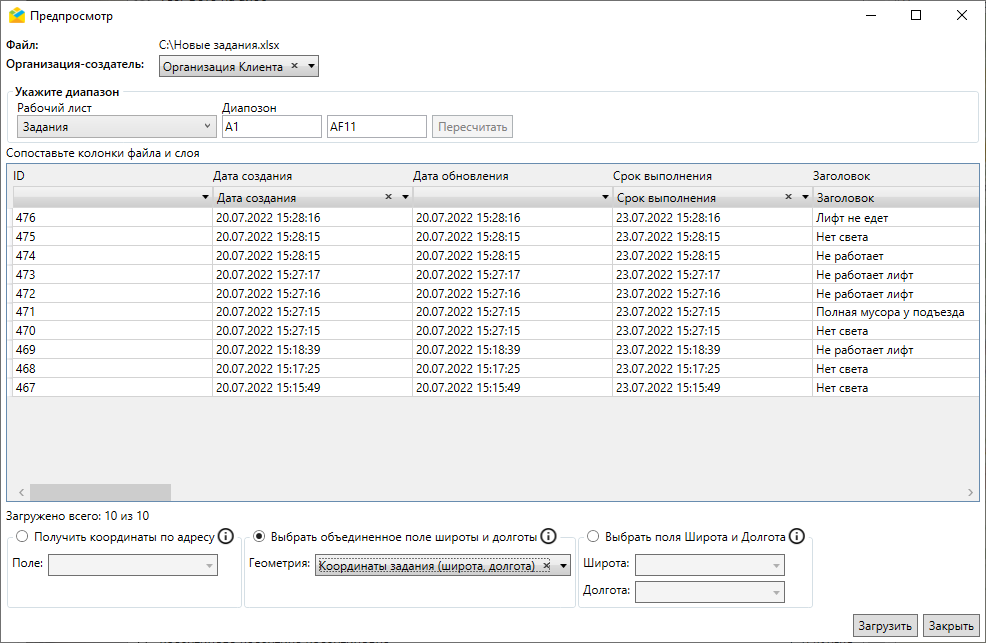Click info icon beside 'Выбрать поля Широта и Долгота'
Screen dimensions: 986x643
coord(796,536)
